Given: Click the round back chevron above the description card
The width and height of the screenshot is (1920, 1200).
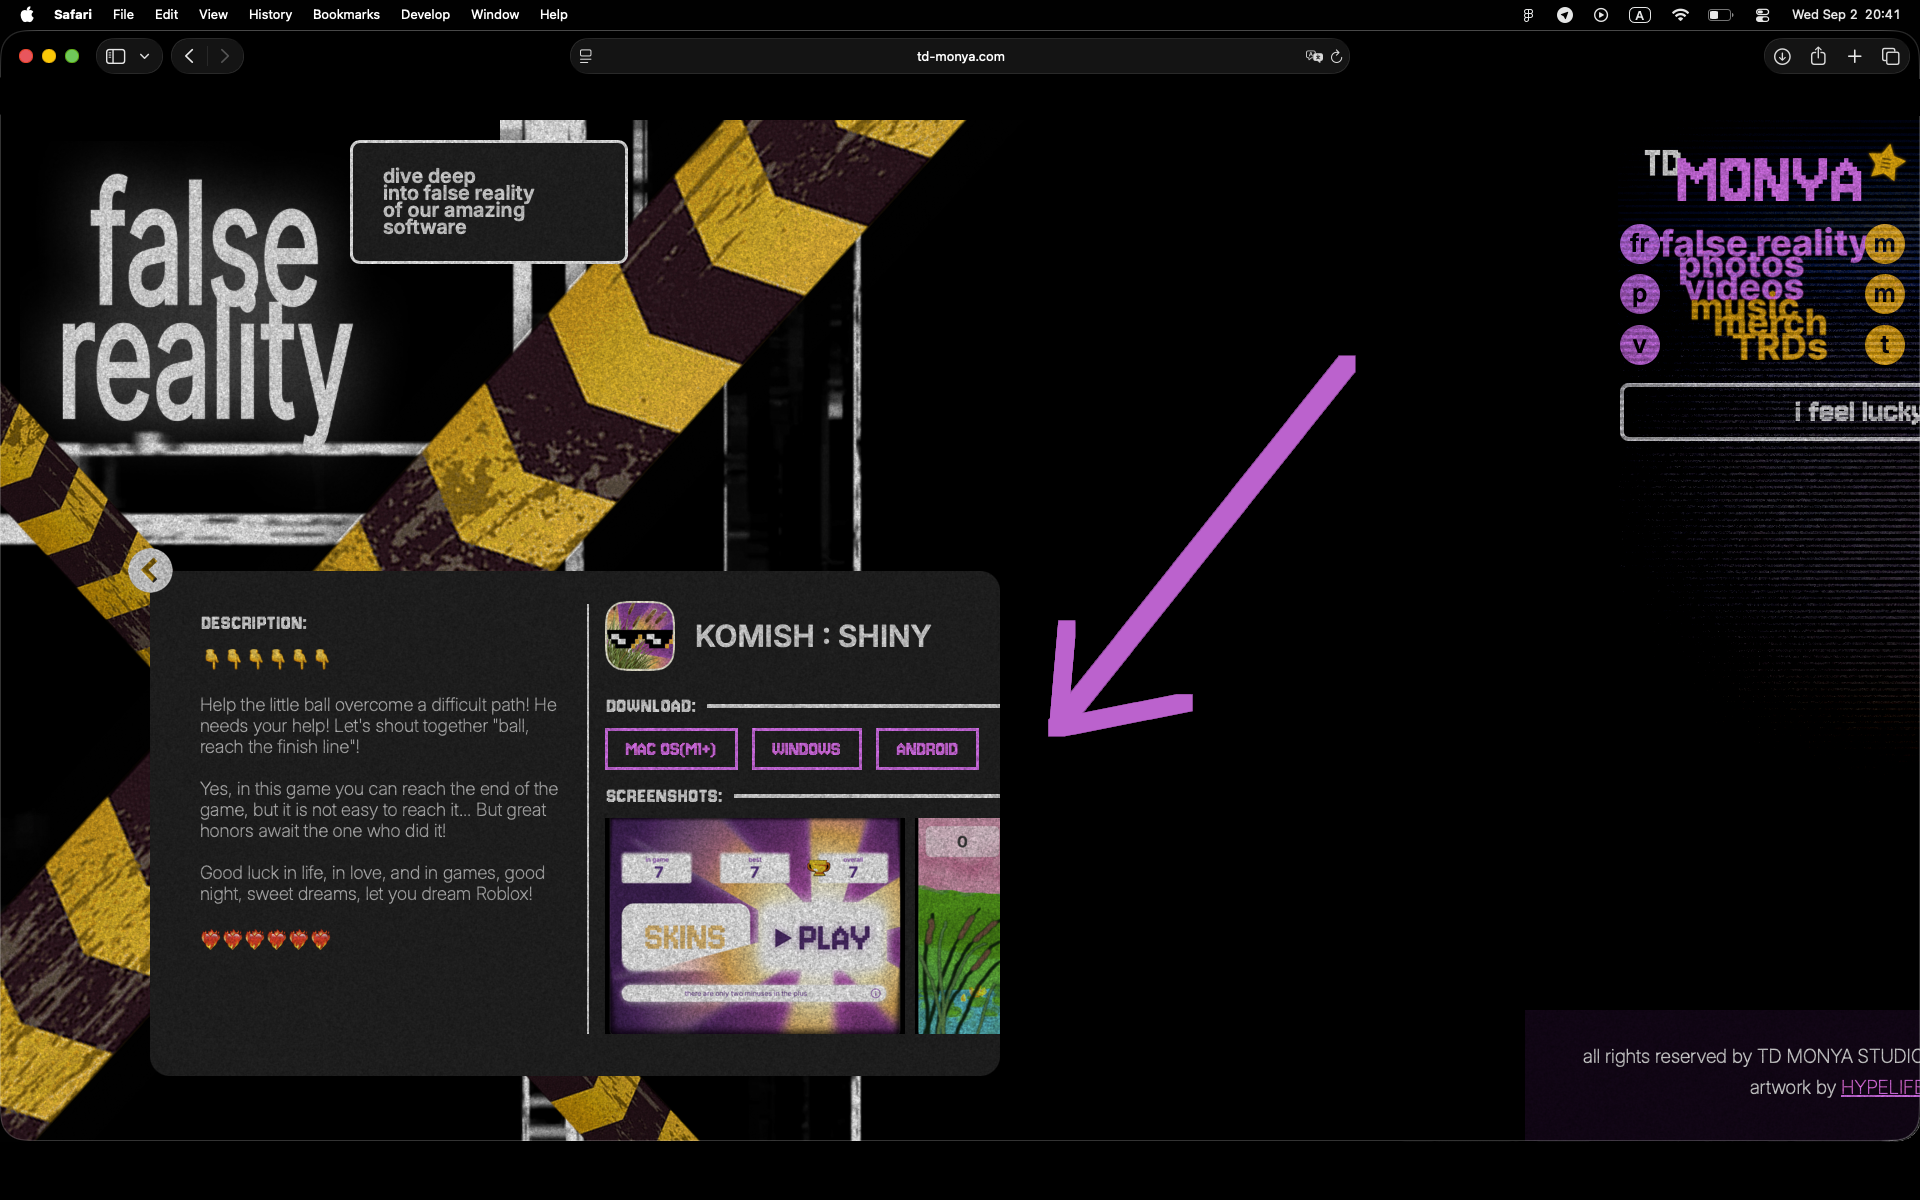Looking at the screenshot, I should coord(150,571).
